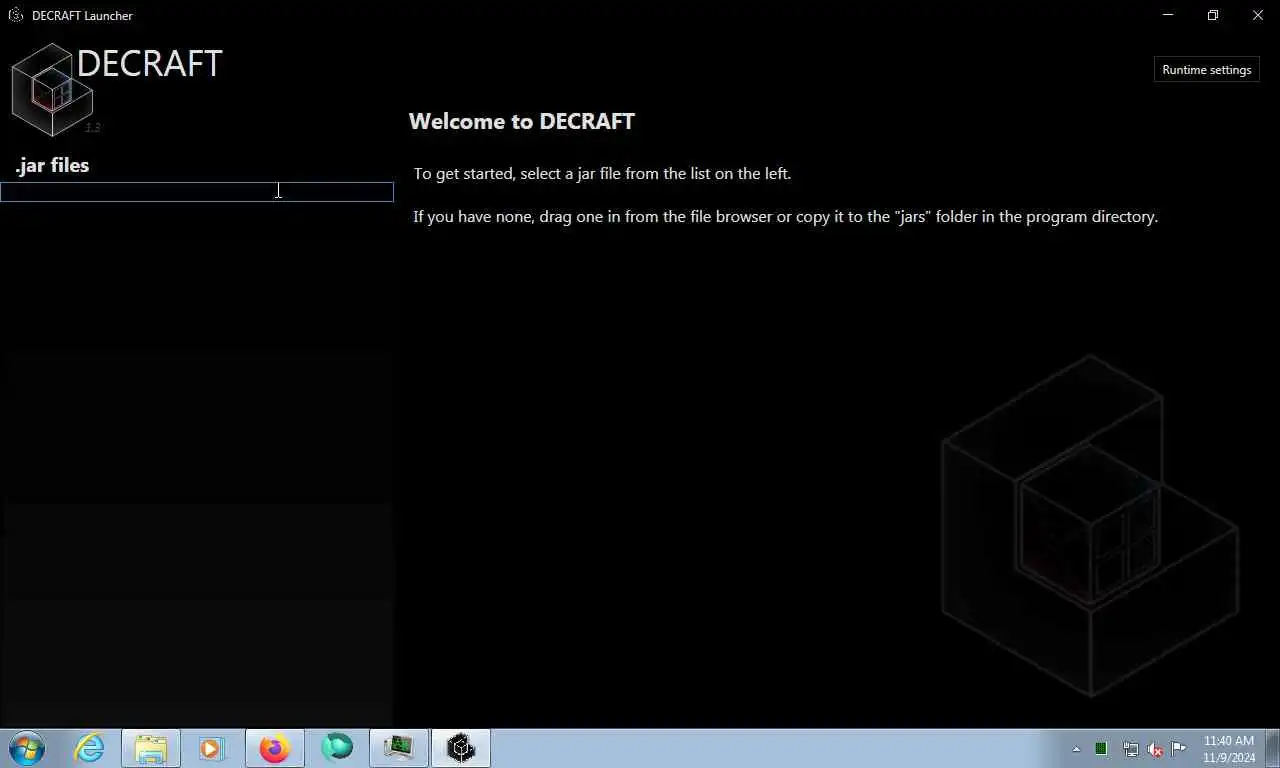Restore down the DECRAFT Launcher window
This screenshot has height=768, width=1280.
(x=1213, y=15)
